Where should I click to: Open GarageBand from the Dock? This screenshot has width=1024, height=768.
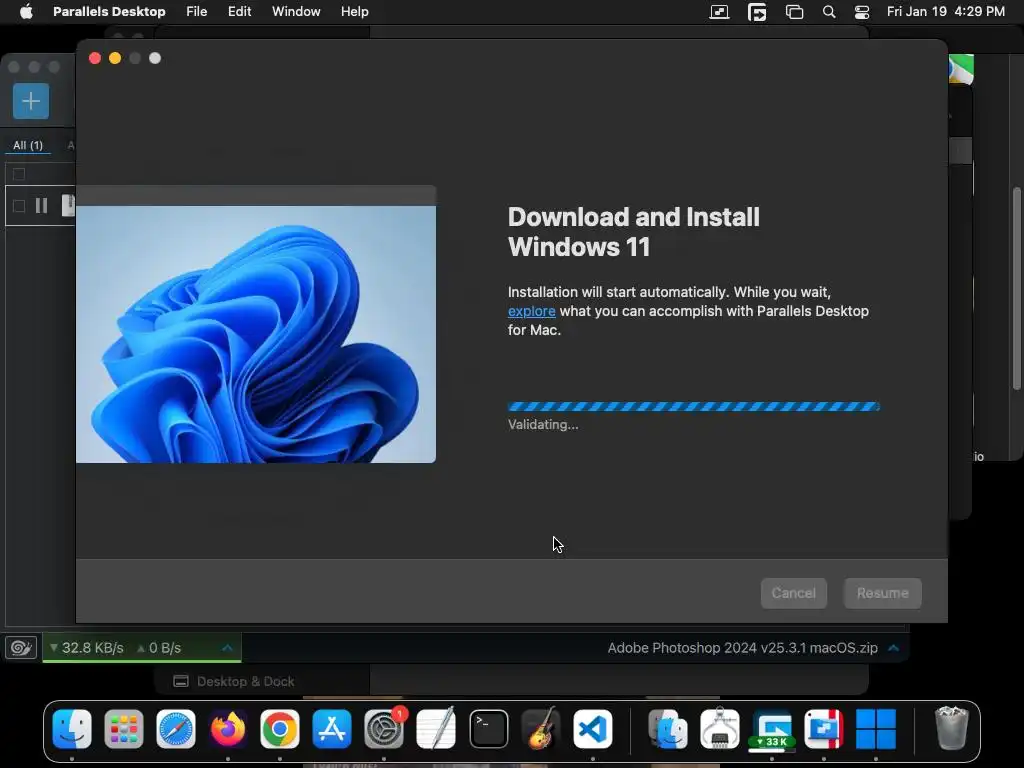(x=541, y=728)
